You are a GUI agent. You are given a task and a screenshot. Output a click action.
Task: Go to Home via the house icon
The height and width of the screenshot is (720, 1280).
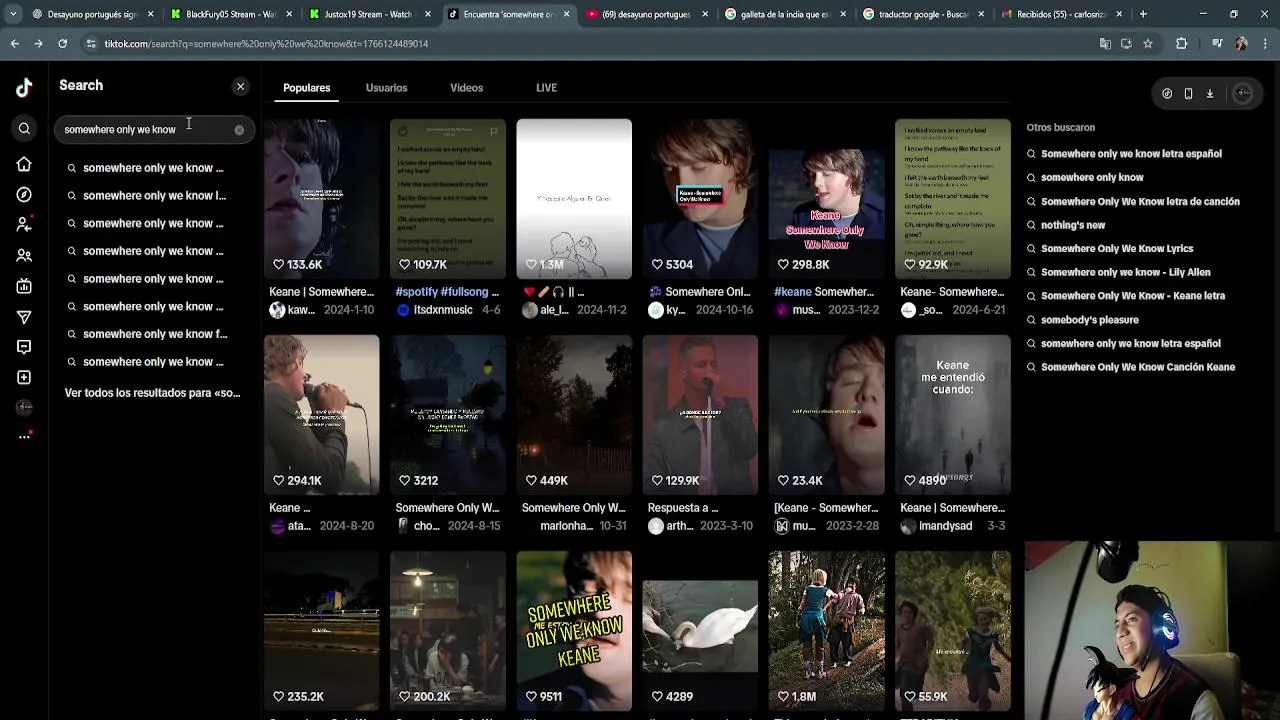point(24,164)
